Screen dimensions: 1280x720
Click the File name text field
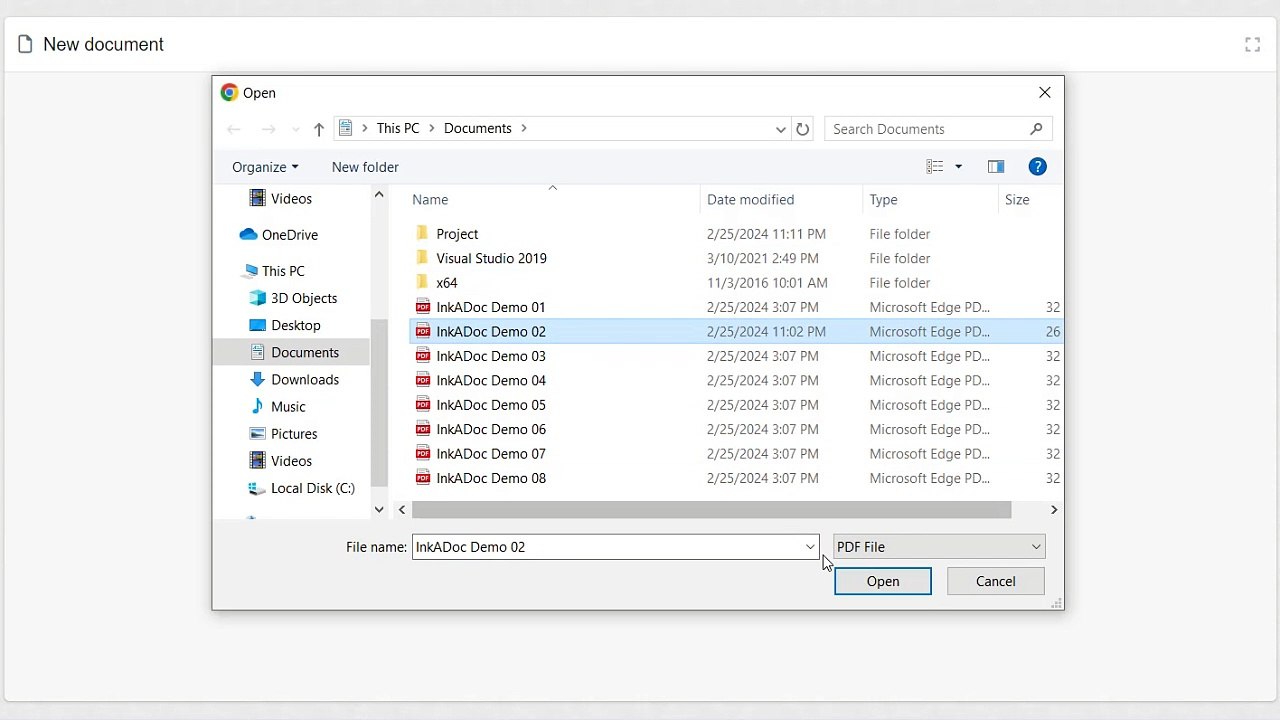tap(607, 547)
